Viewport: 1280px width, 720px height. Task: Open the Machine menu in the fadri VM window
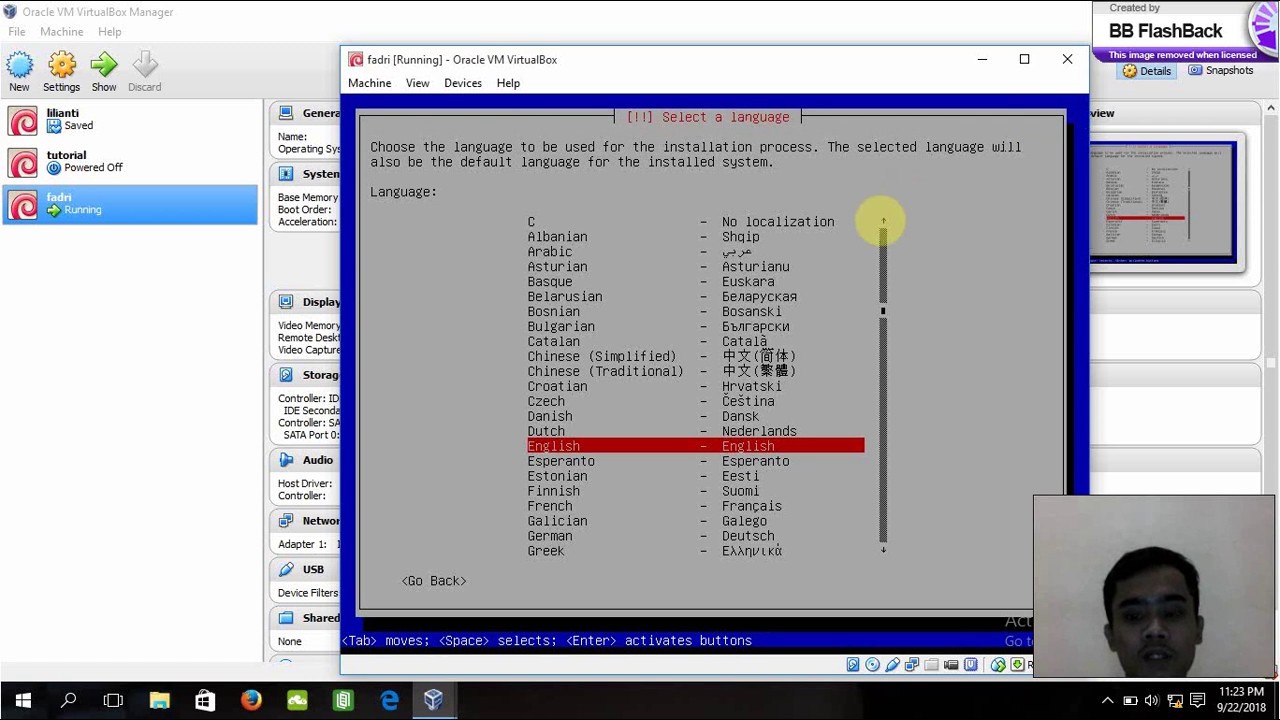click(x=370, y=83)
